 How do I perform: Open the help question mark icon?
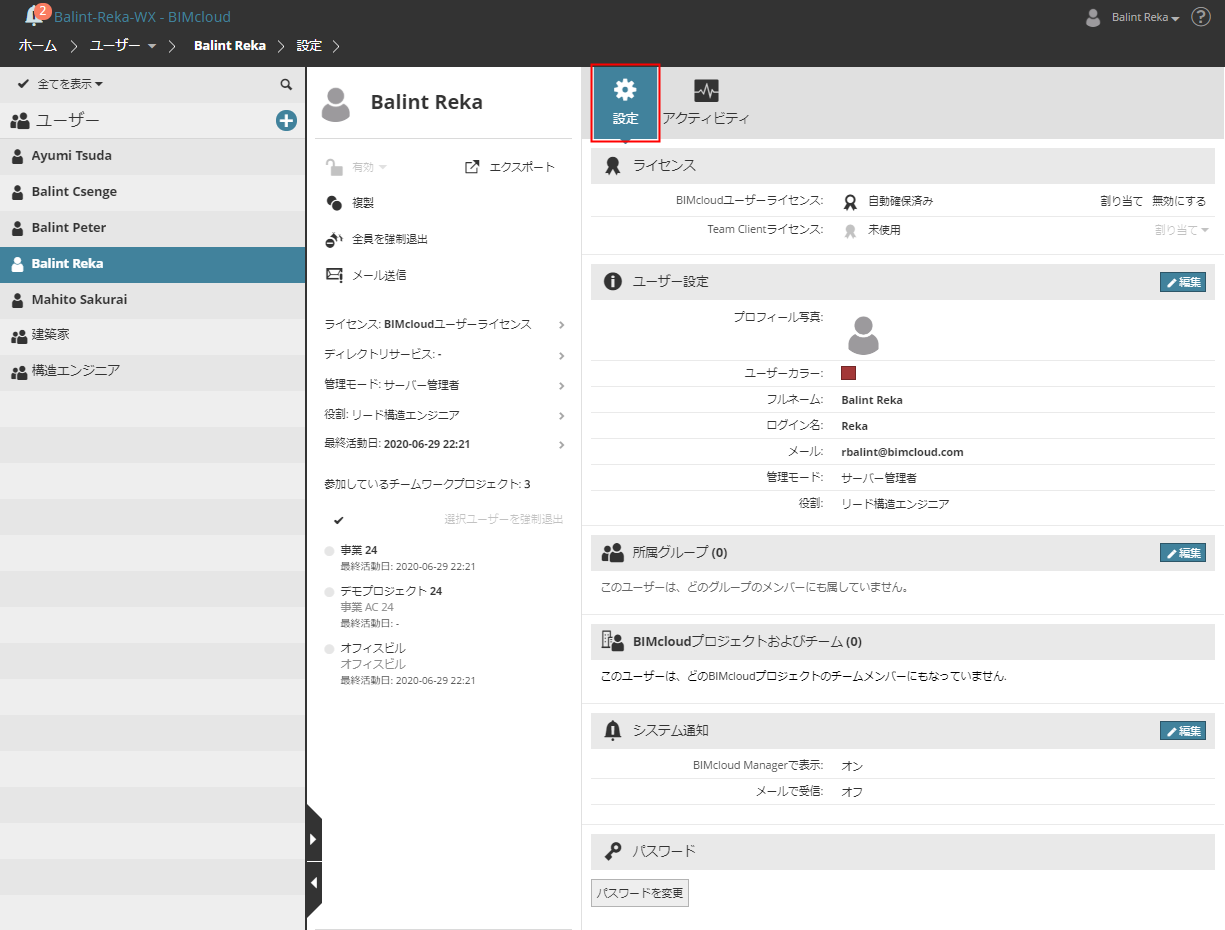(x=1200, y=17)
